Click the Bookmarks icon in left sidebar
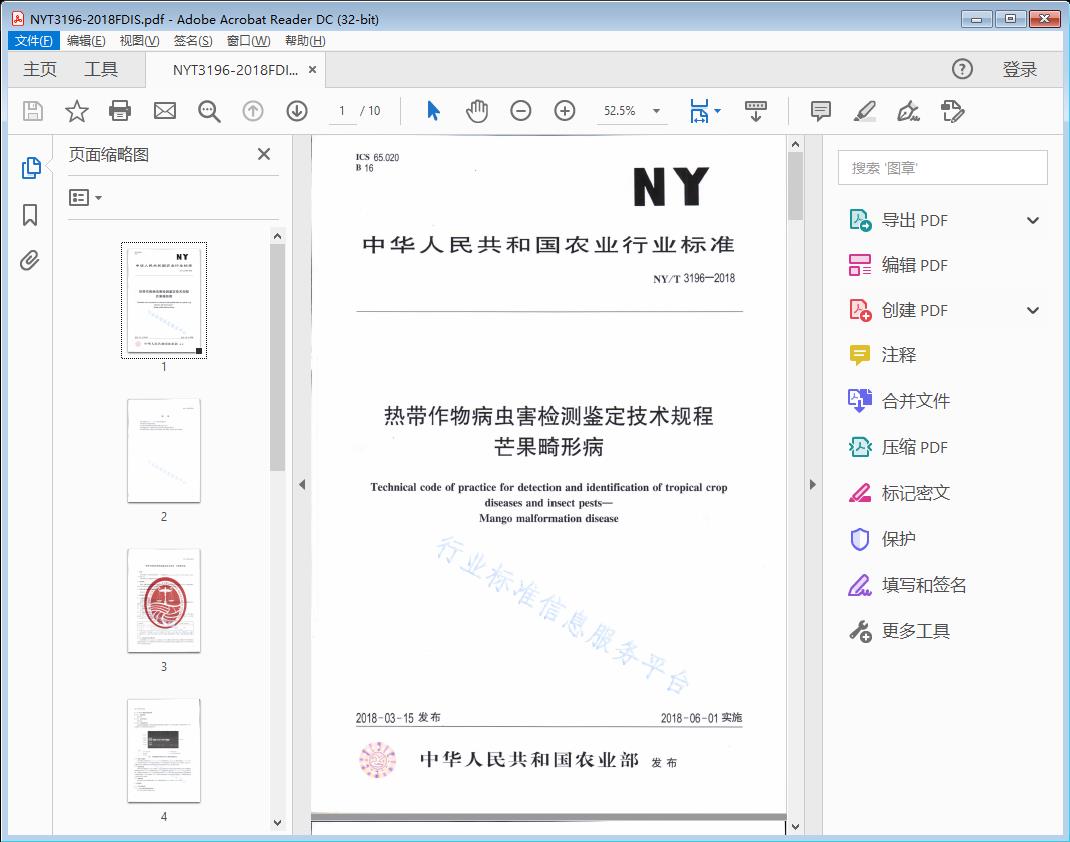1070x842 pixels. [29, 213]
